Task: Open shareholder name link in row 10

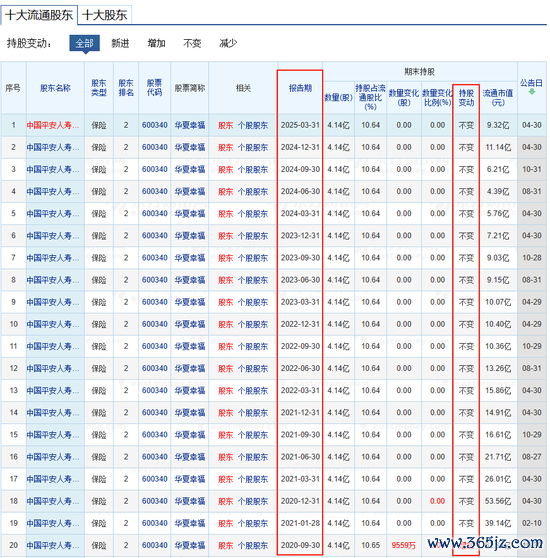Action: [53, 324]
